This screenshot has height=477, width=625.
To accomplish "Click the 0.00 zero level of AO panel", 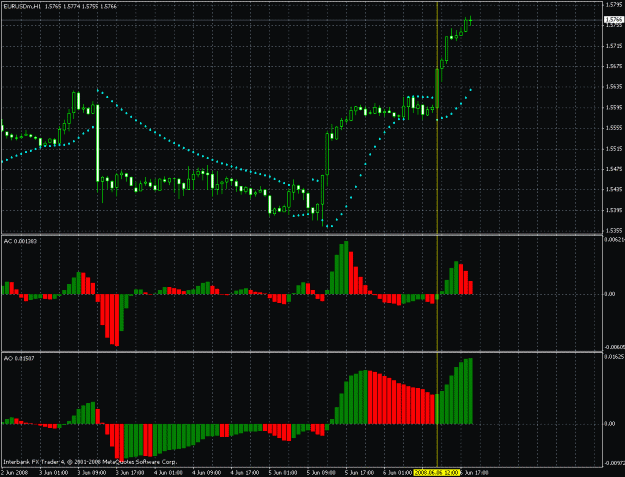I will [x=610, y=424].
